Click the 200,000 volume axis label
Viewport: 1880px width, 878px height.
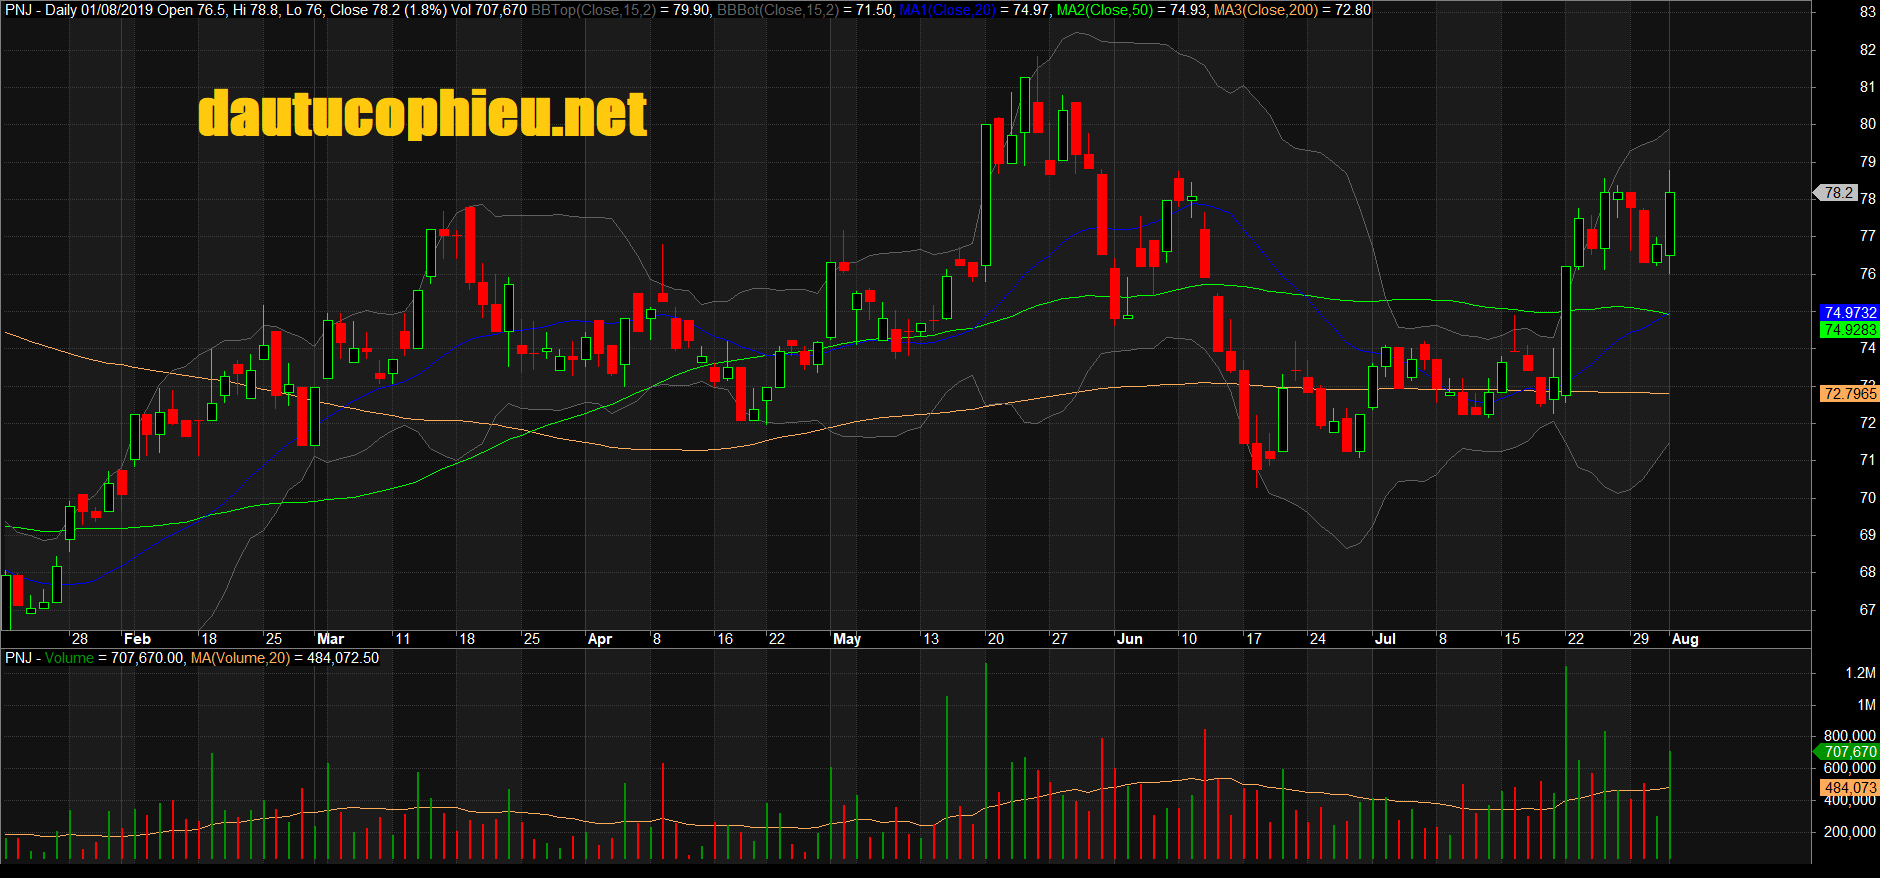[x=1850, y=831]
